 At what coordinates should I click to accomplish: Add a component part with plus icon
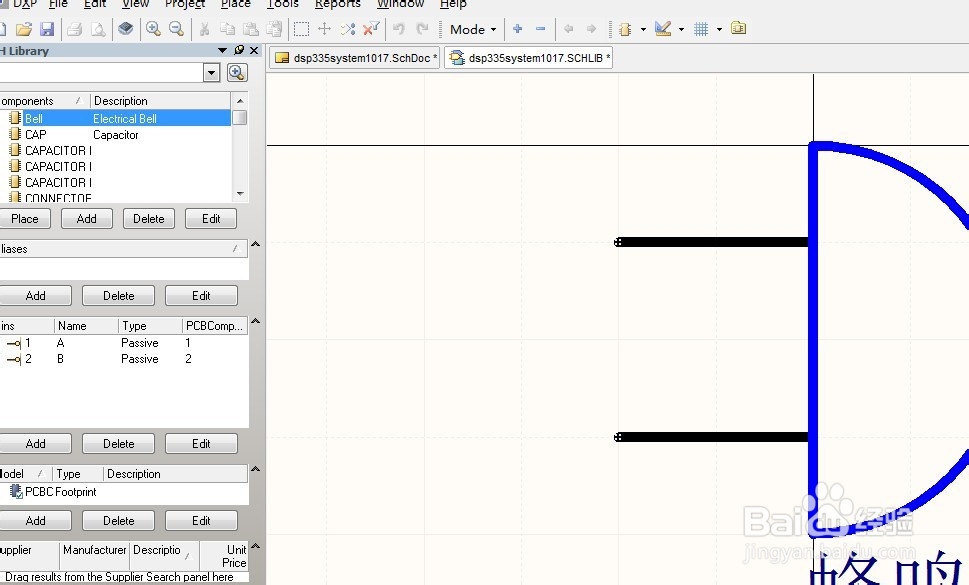coord(518,29)
